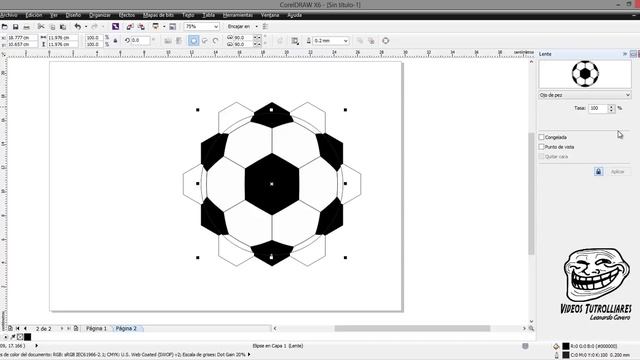Cut the selection with the scissors icon
This screenshot has height=360, width=640.
click(x=41, y=27)
